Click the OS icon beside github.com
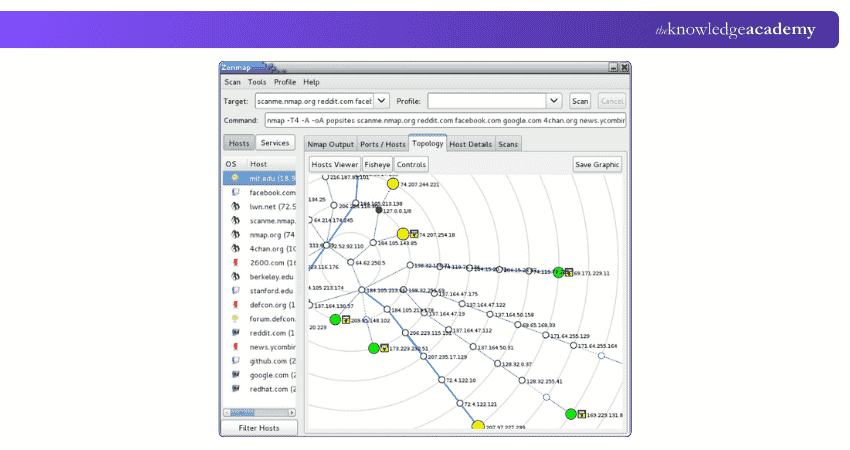The width and height of the screenshot is (850, 450). (235, 361)
